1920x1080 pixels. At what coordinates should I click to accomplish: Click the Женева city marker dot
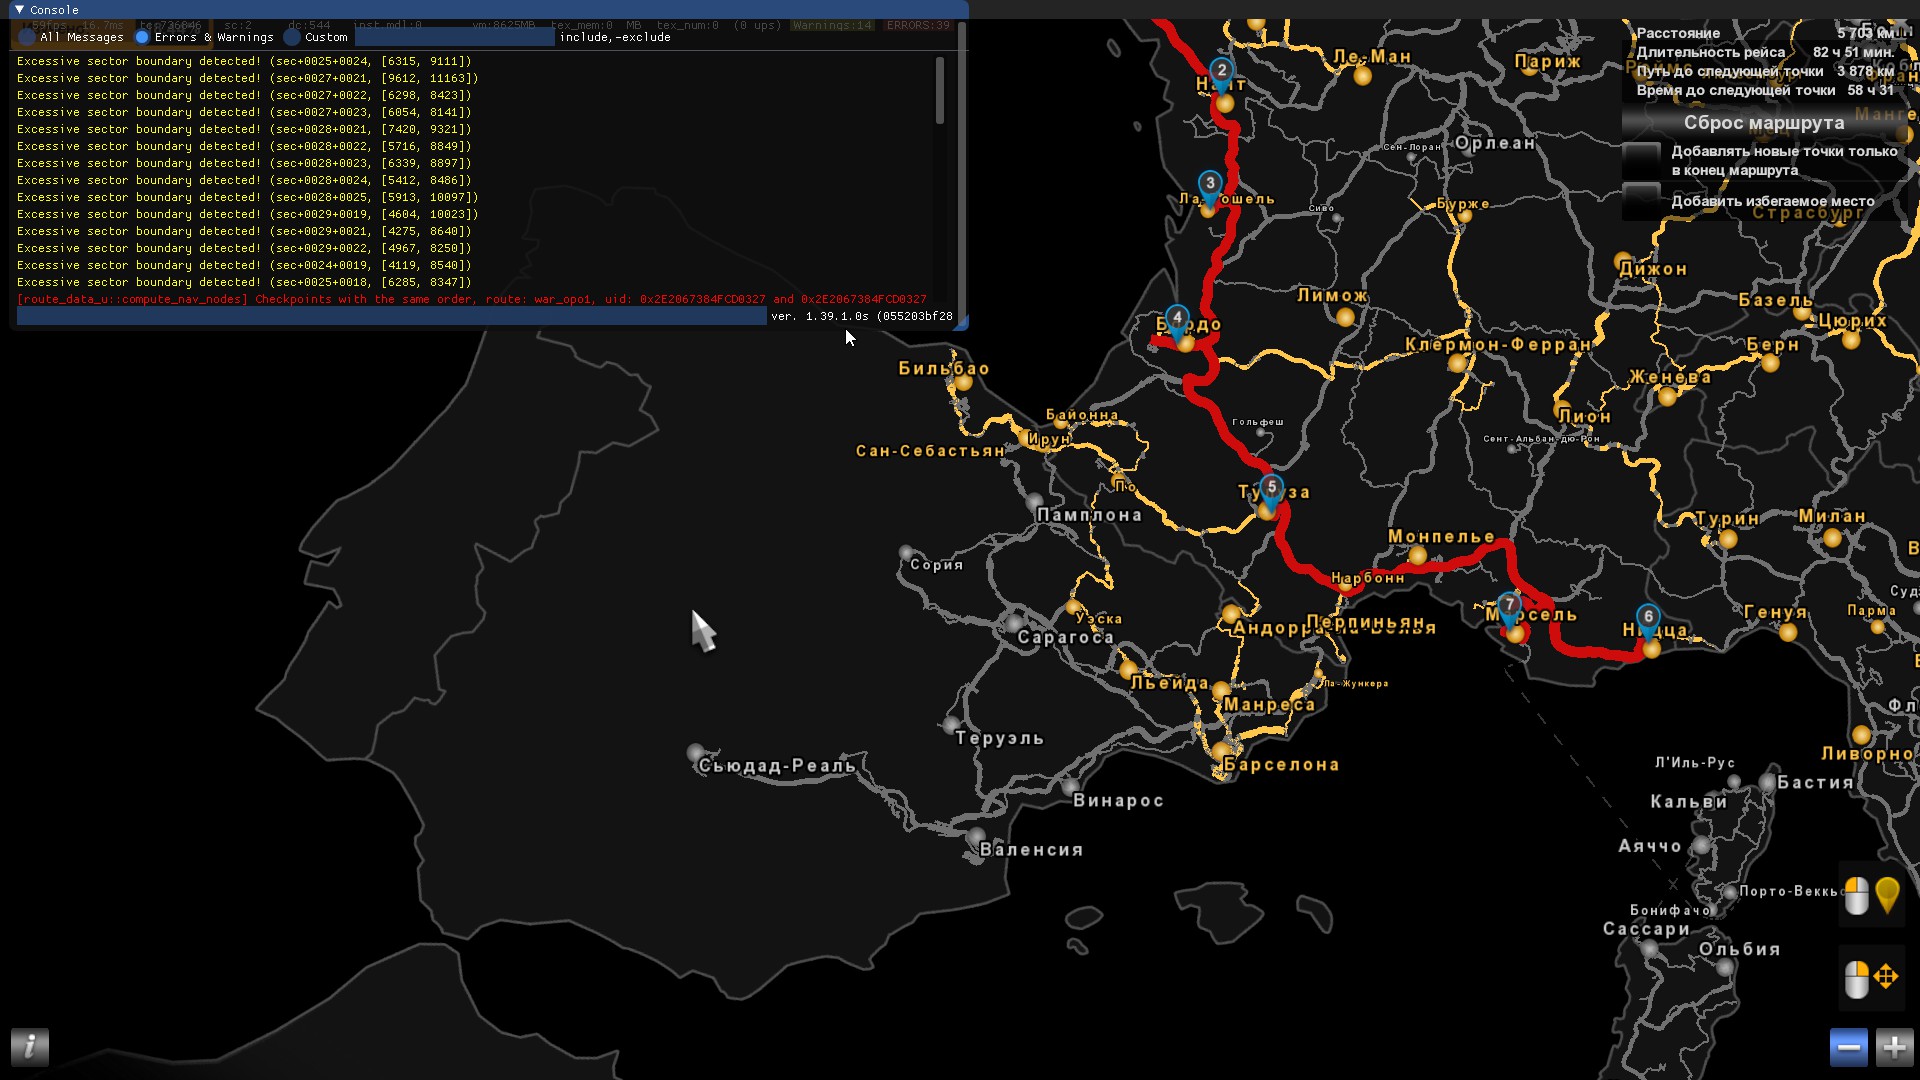(1667, 396)
